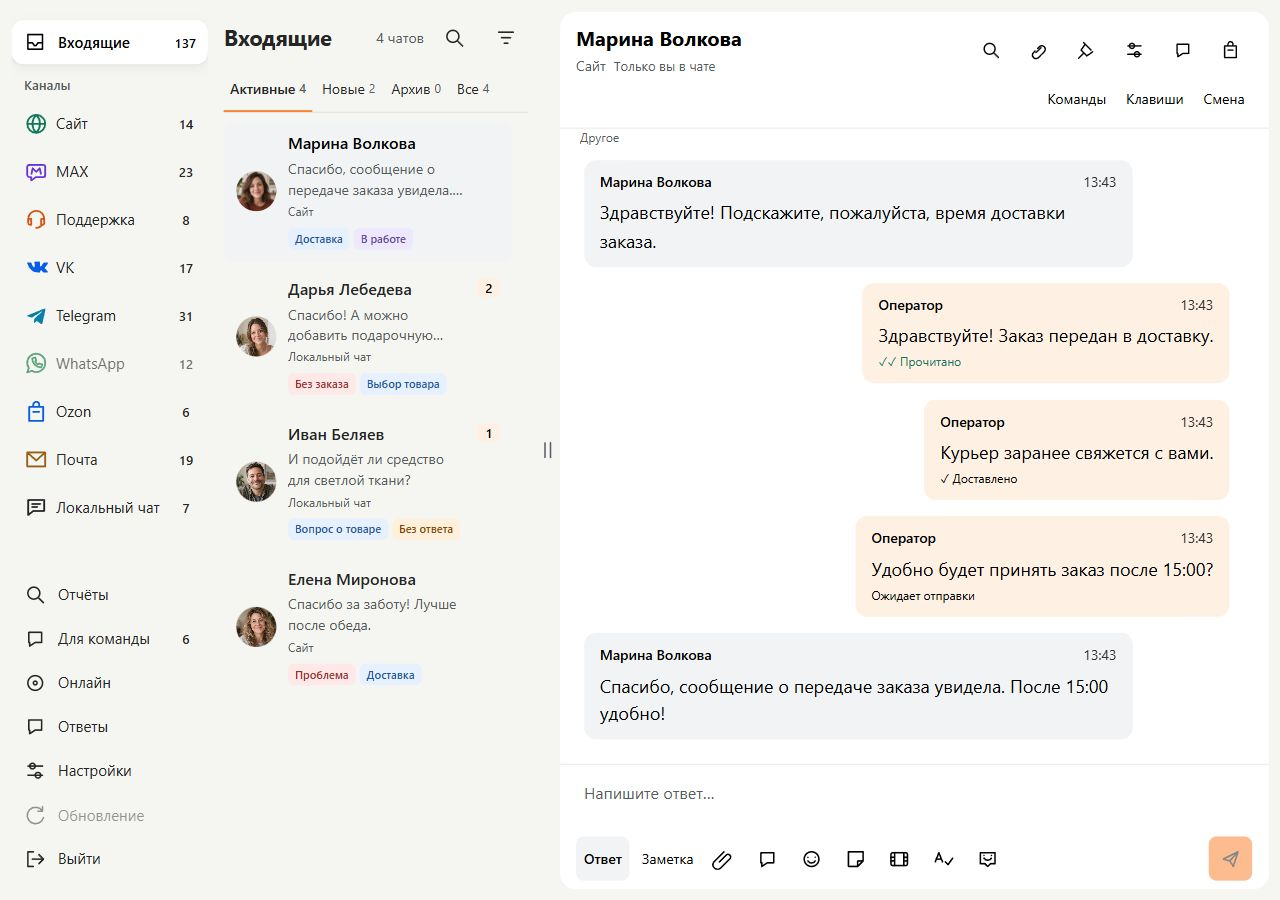The width and height of the screenshot is (1280, 900).
Task: Open the Иван Беляев chat
Action: [x=368, y=482]
